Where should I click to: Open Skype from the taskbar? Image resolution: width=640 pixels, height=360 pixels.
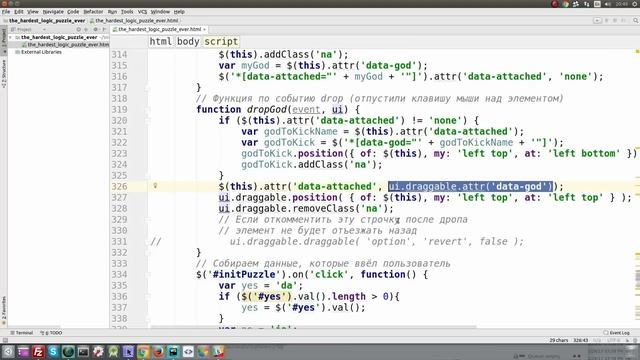coord(53,351)
